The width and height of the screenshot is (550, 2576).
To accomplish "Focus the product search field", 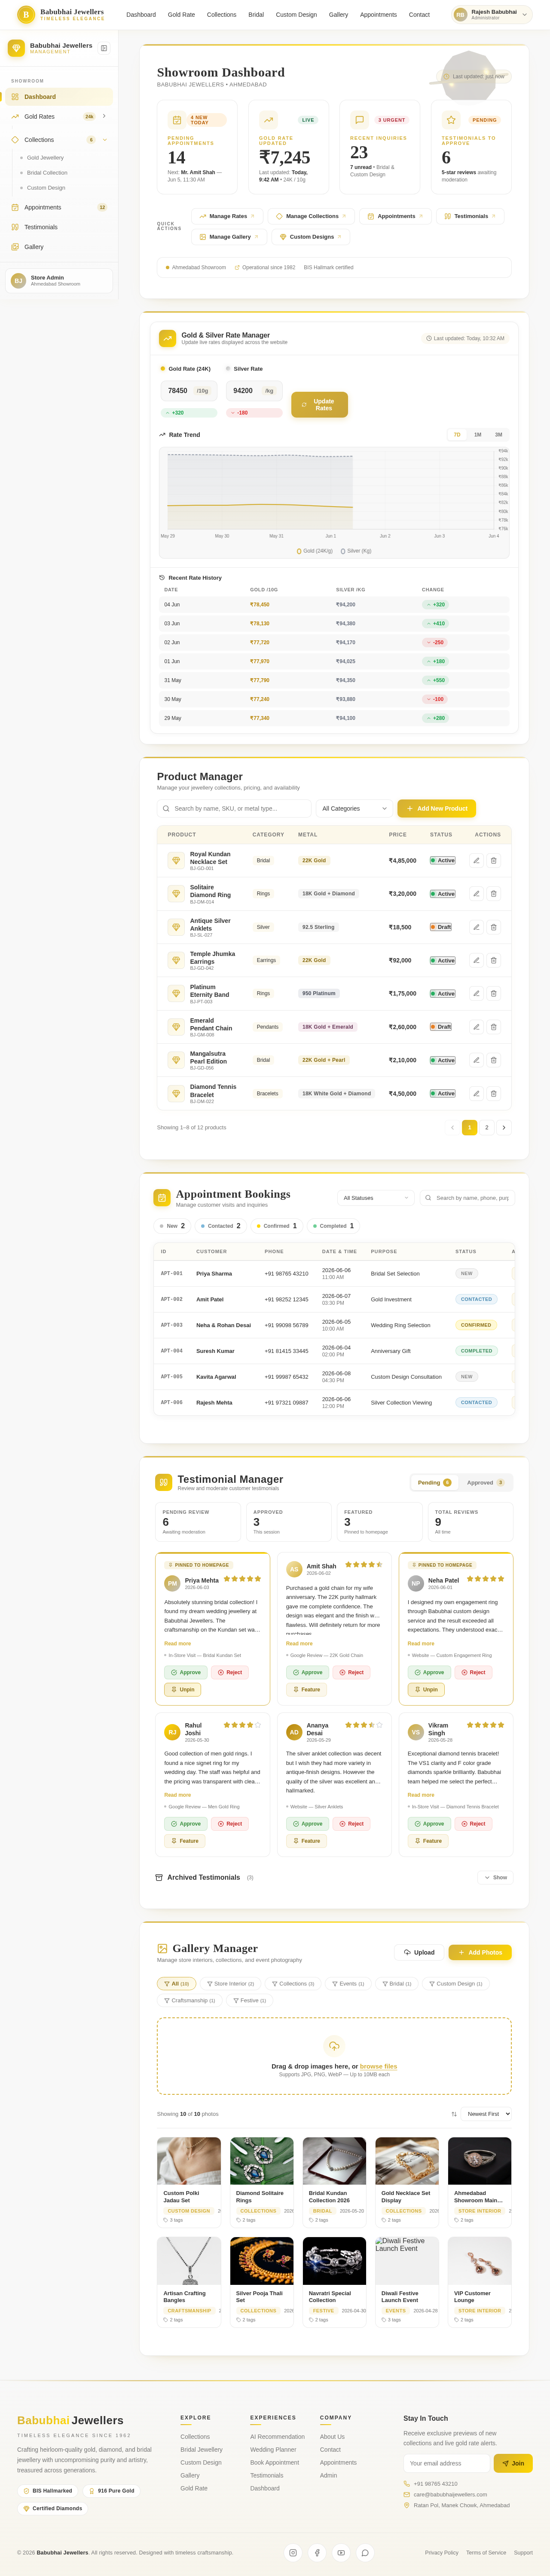I will tap(234, 808).
